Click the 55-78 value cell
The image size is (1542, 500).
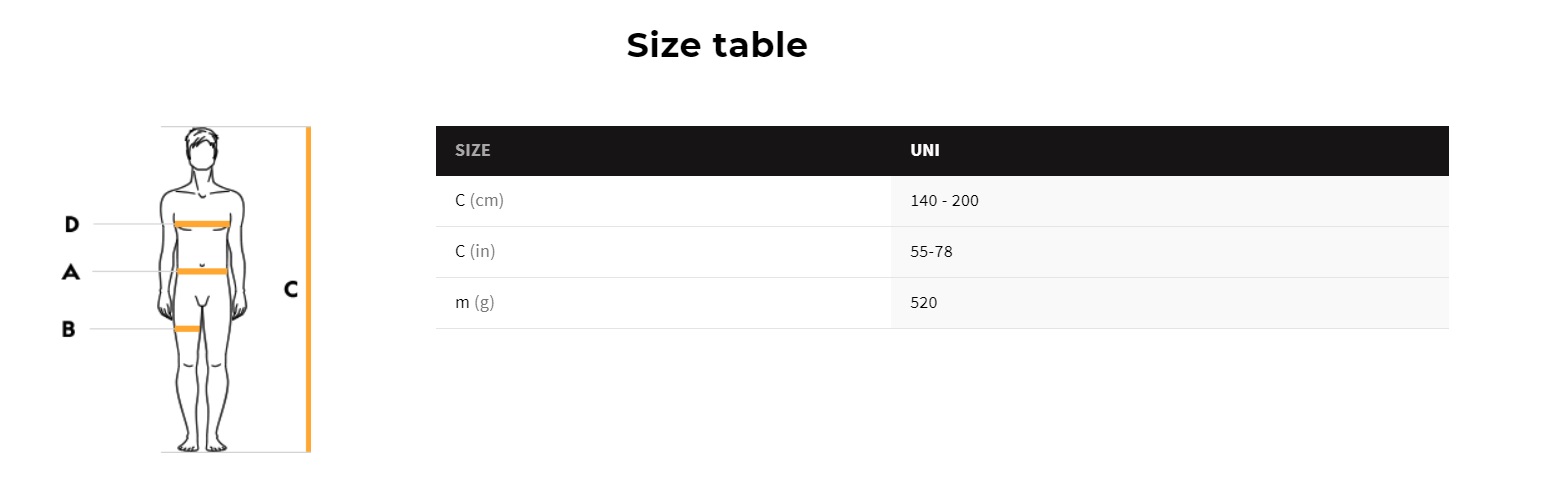coord(931,251)
